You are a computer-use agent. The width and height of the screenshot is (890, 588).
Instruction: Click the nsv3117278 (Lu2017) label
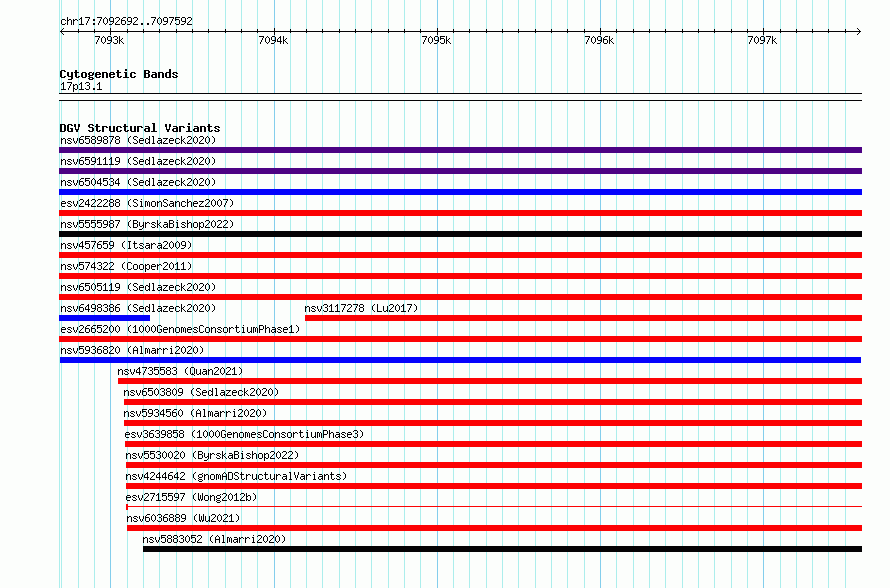361,308
